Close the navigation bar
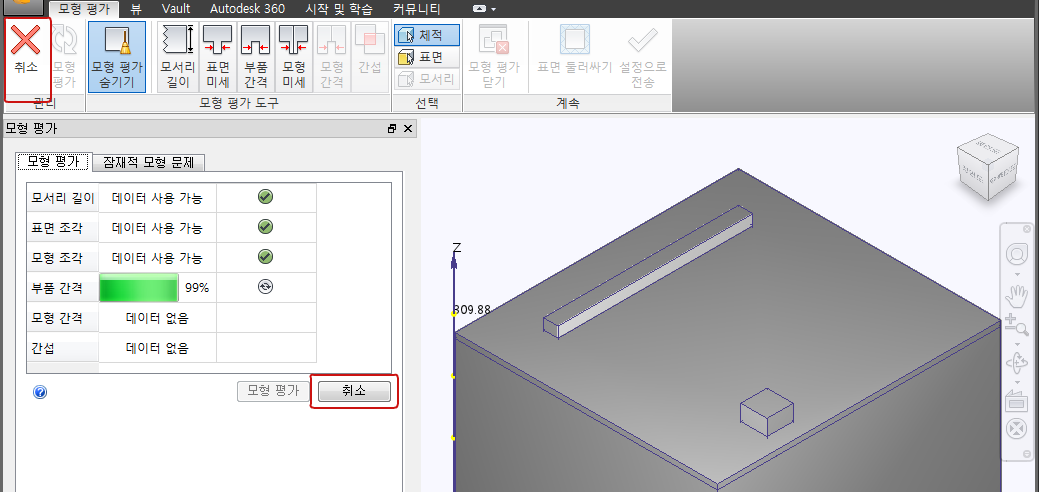The width and height of the screenshot is (1039, 492). coord(1026,229)
